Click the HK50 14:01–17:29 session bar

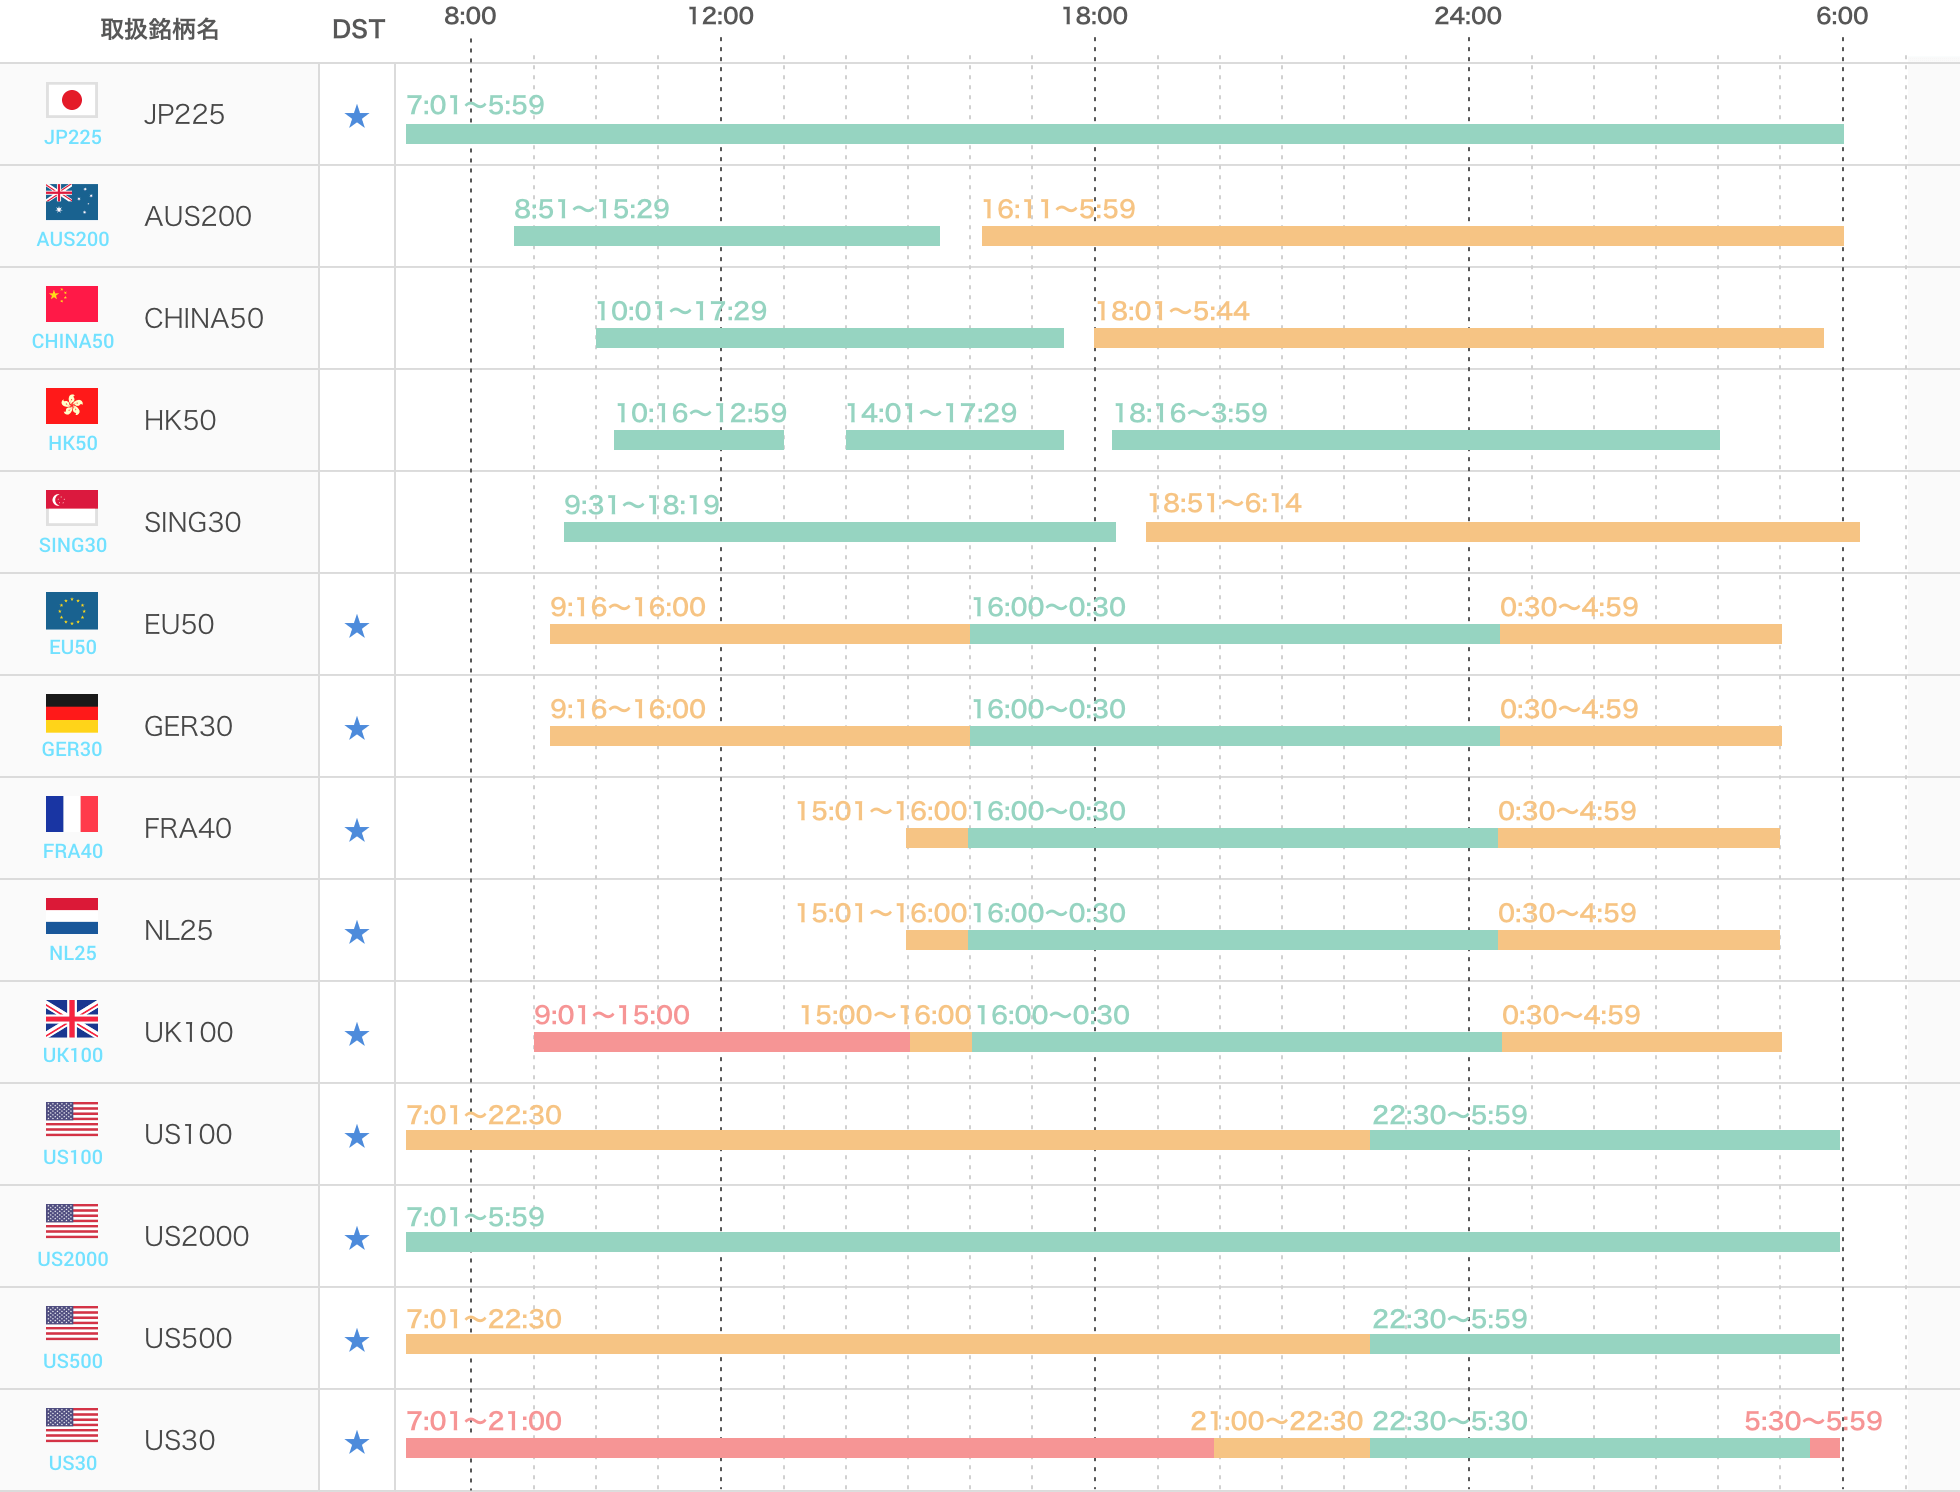point(955,440)
